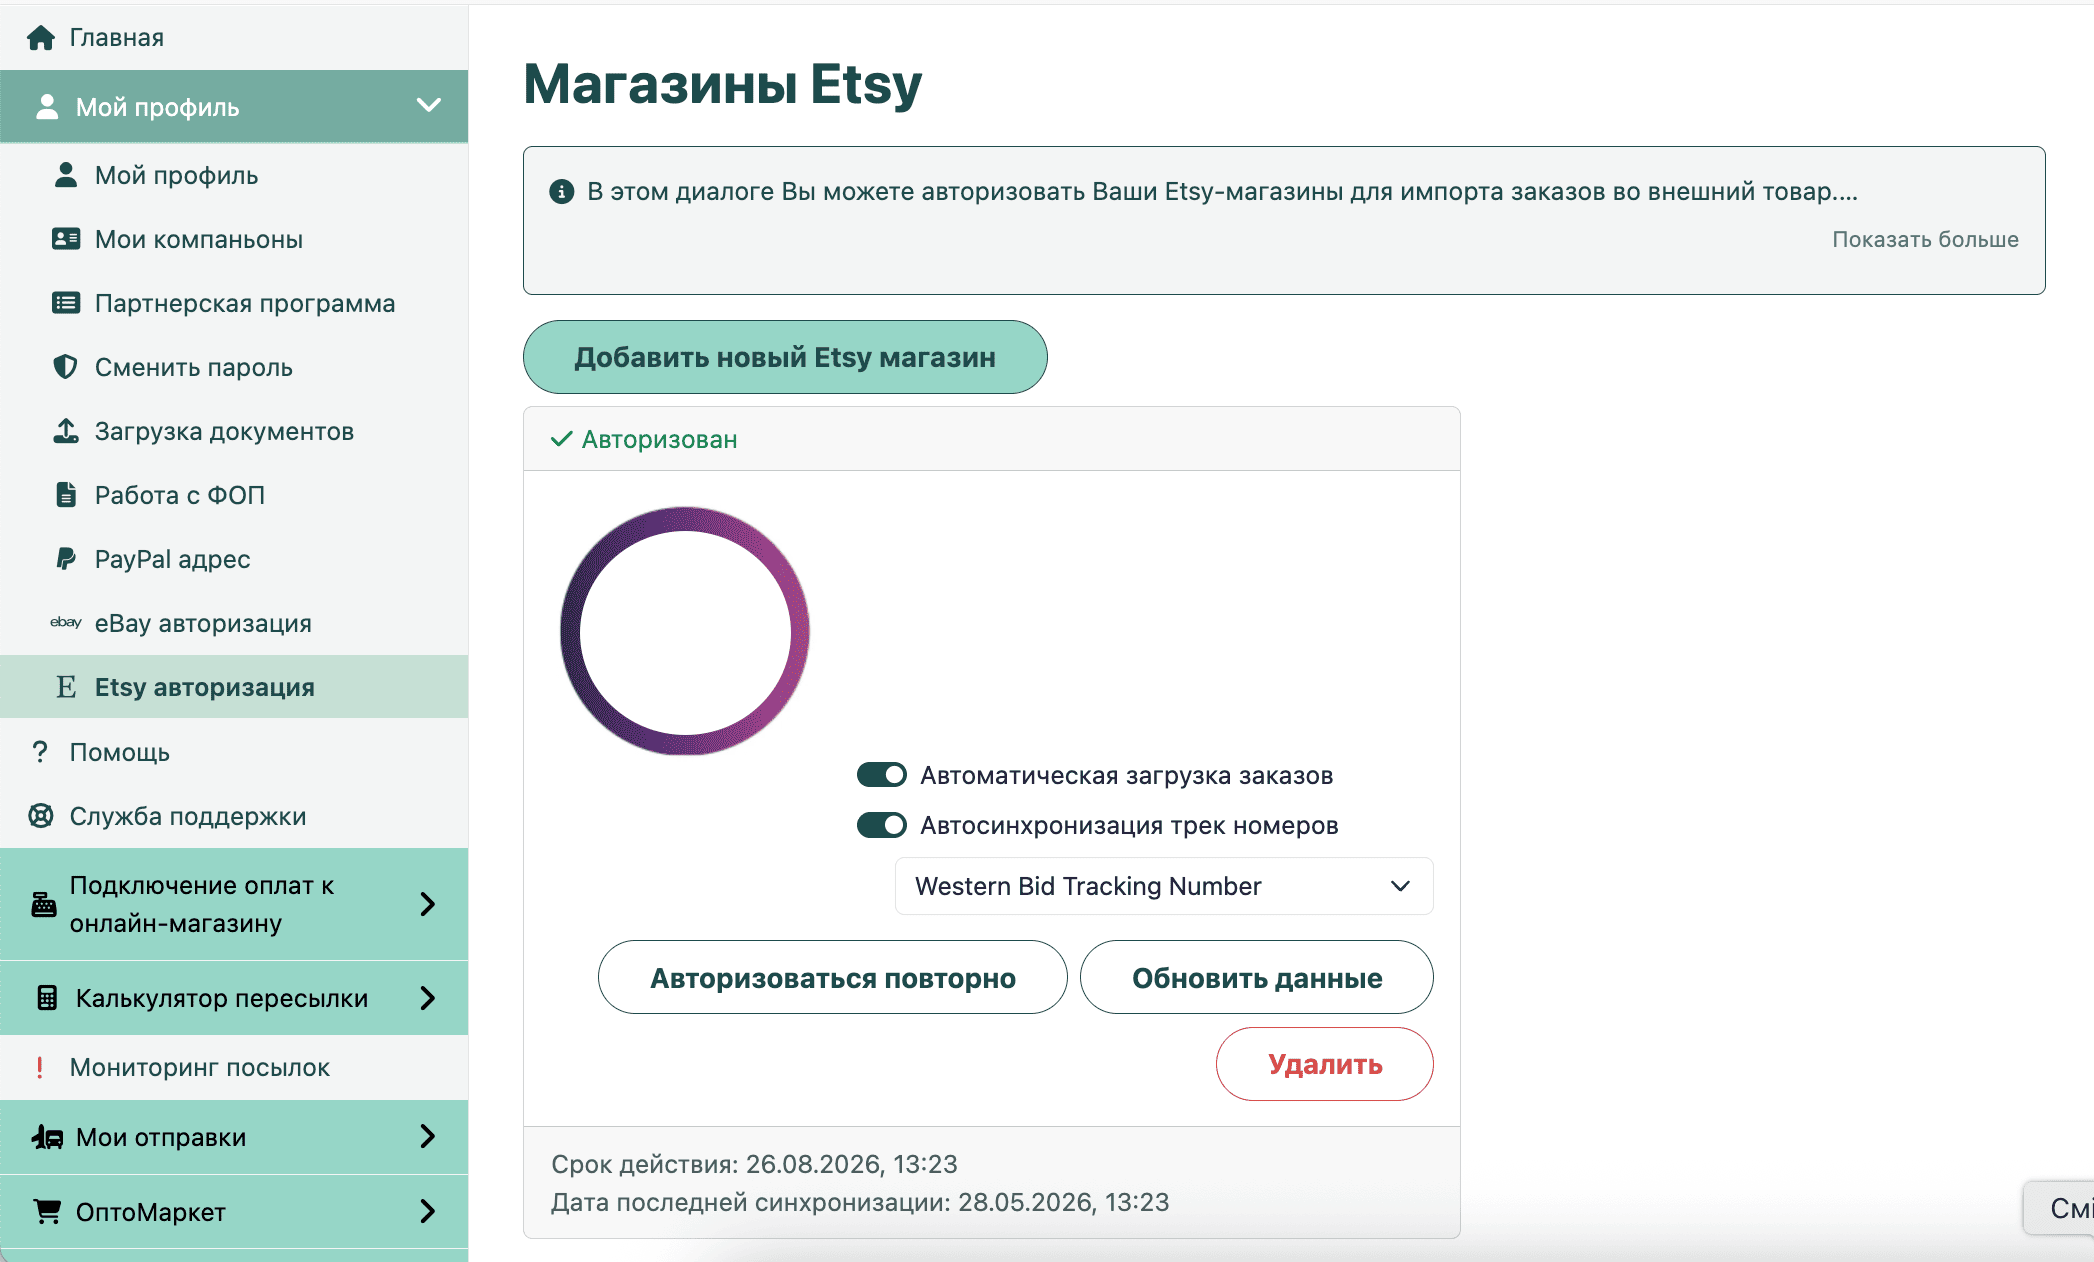Click Добавить новый Etsy магазин button

(x=785, y=357)
